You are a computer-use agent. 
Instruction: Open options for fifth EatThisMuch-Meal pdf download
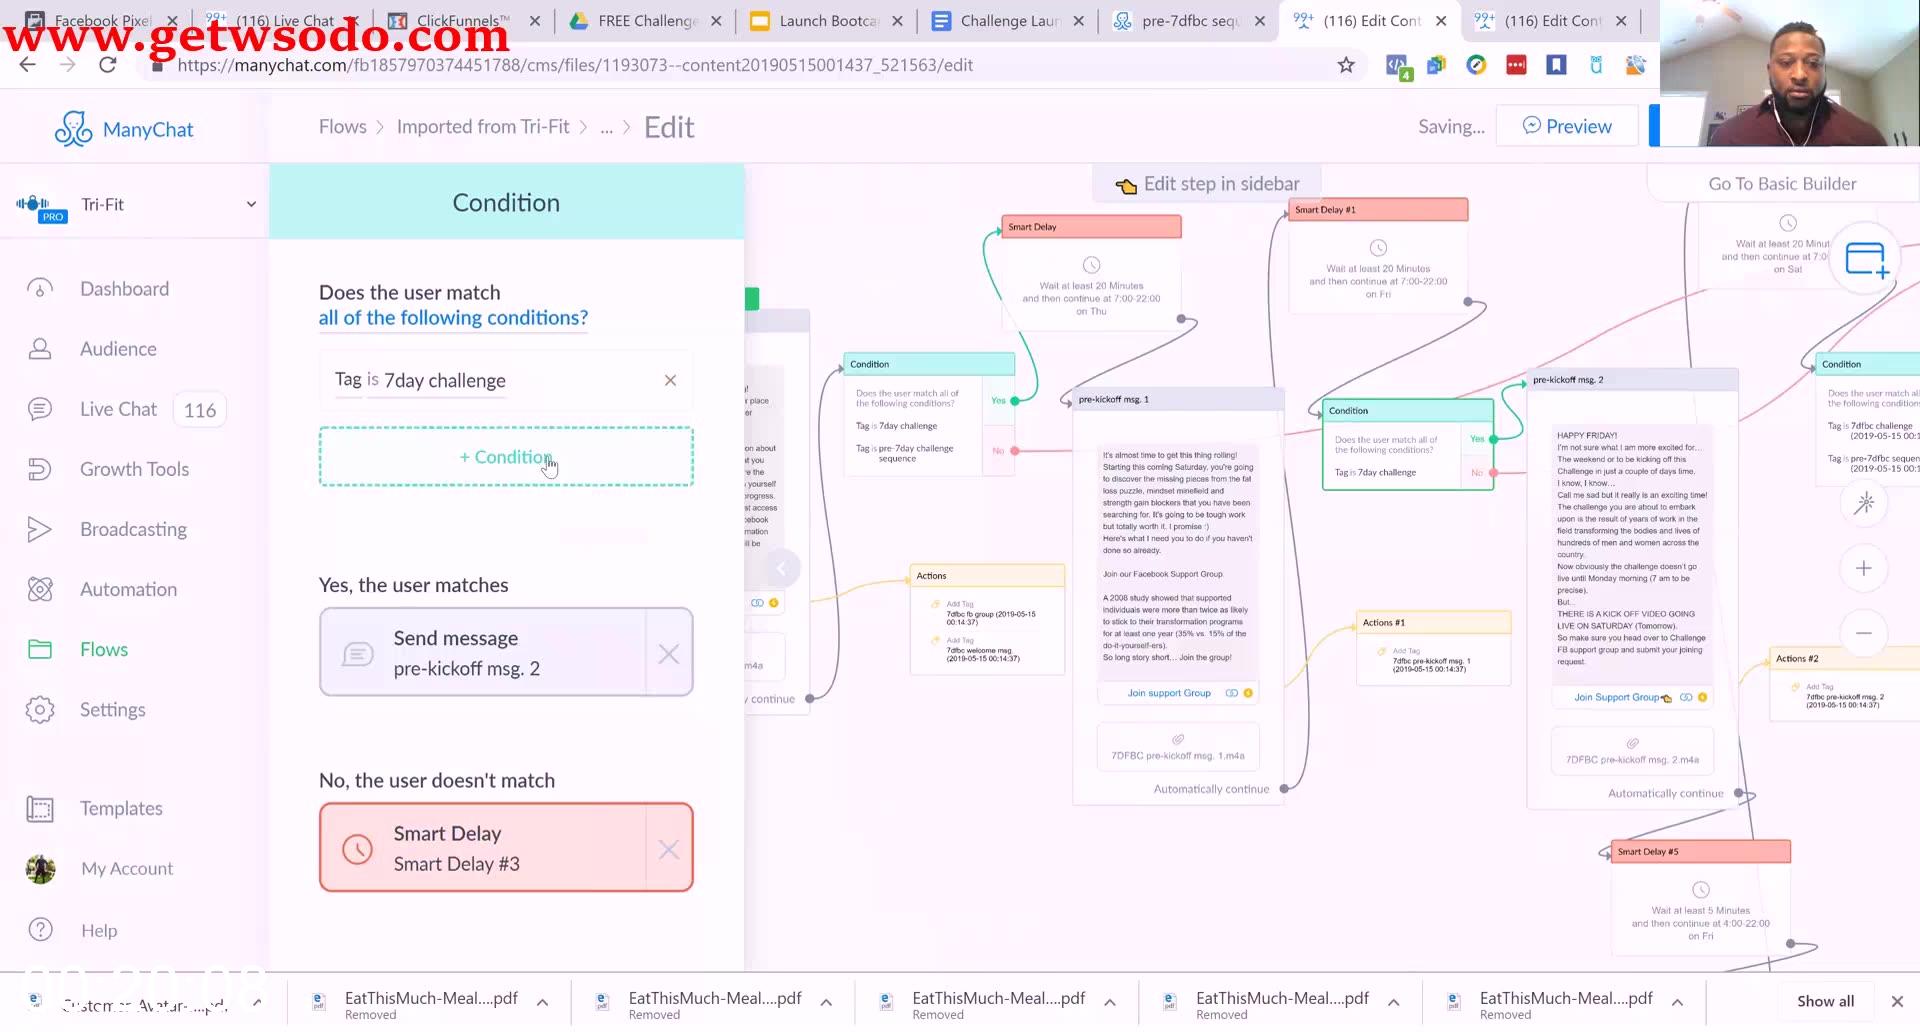click(1678, 1002)
